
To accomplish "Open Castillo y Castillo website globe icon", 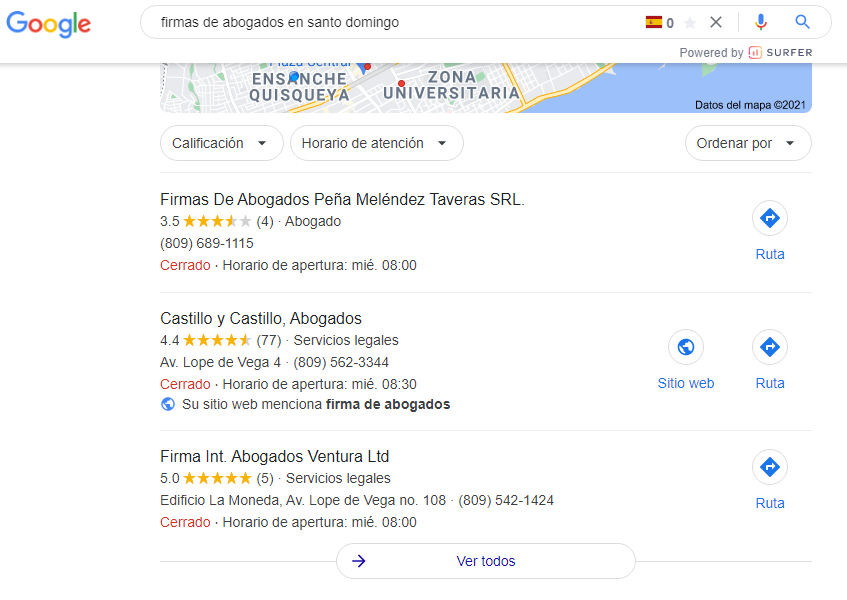I will pyautogui.click(x=686, y=347).
